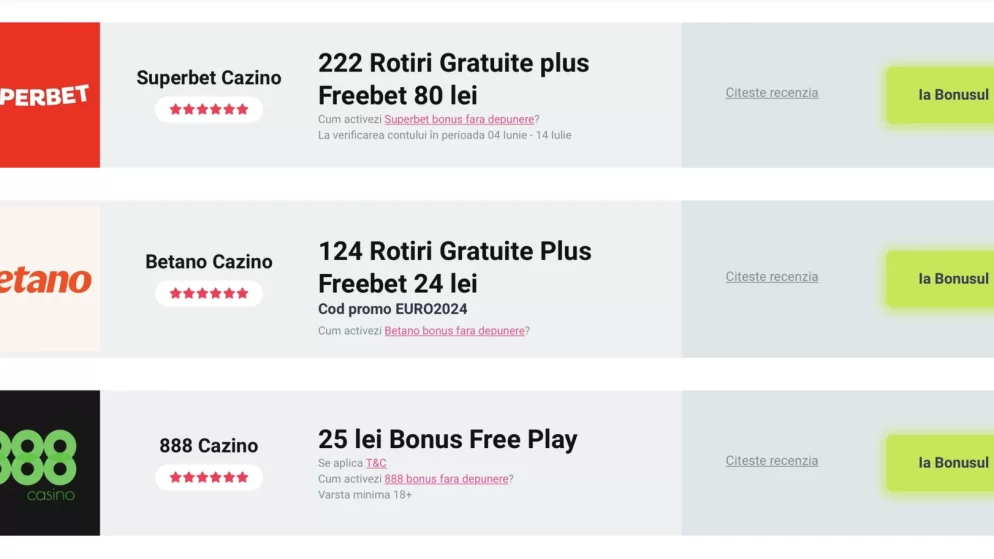Screen dimensions: 994x559
Task: Click the Superbet Cazino name heading
Action: tap(209, 77)
